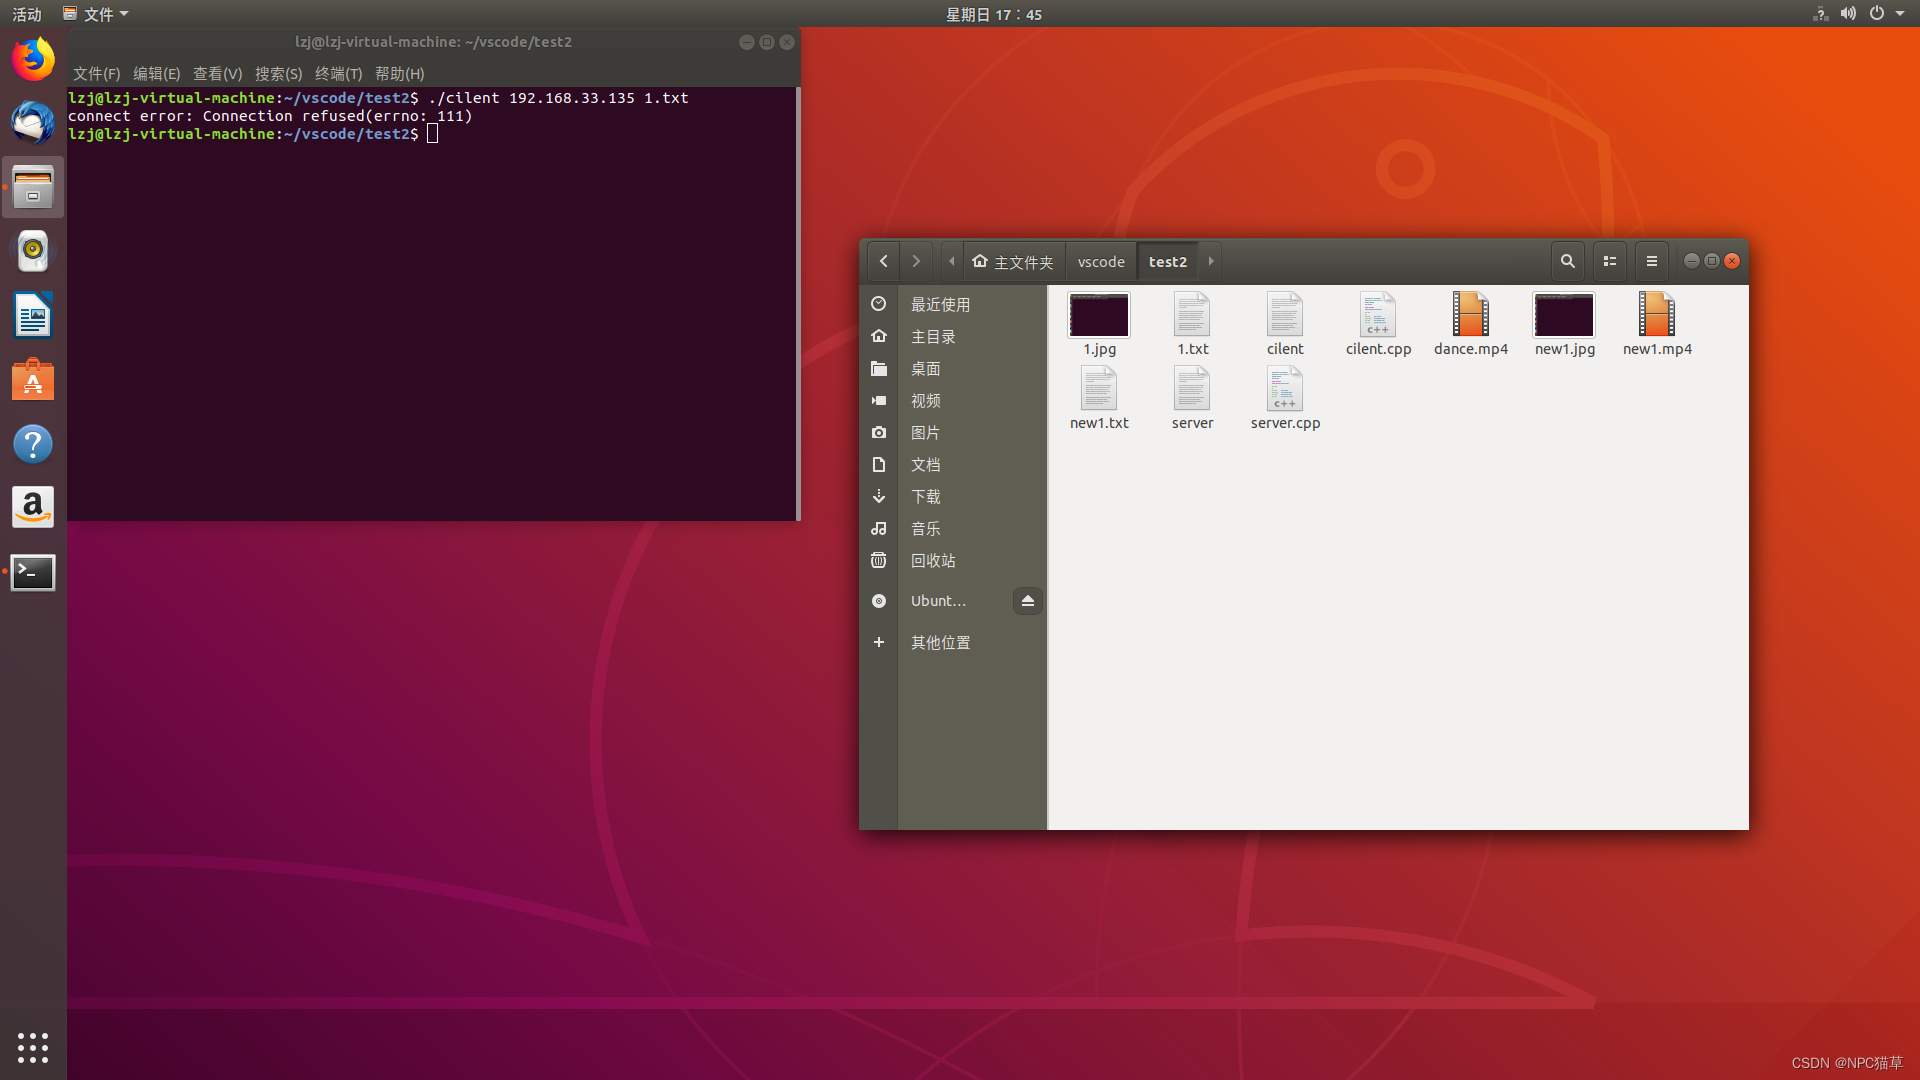Switch to the vscode path segment
The image size is (1920, 1080).
coord(1101,262)
